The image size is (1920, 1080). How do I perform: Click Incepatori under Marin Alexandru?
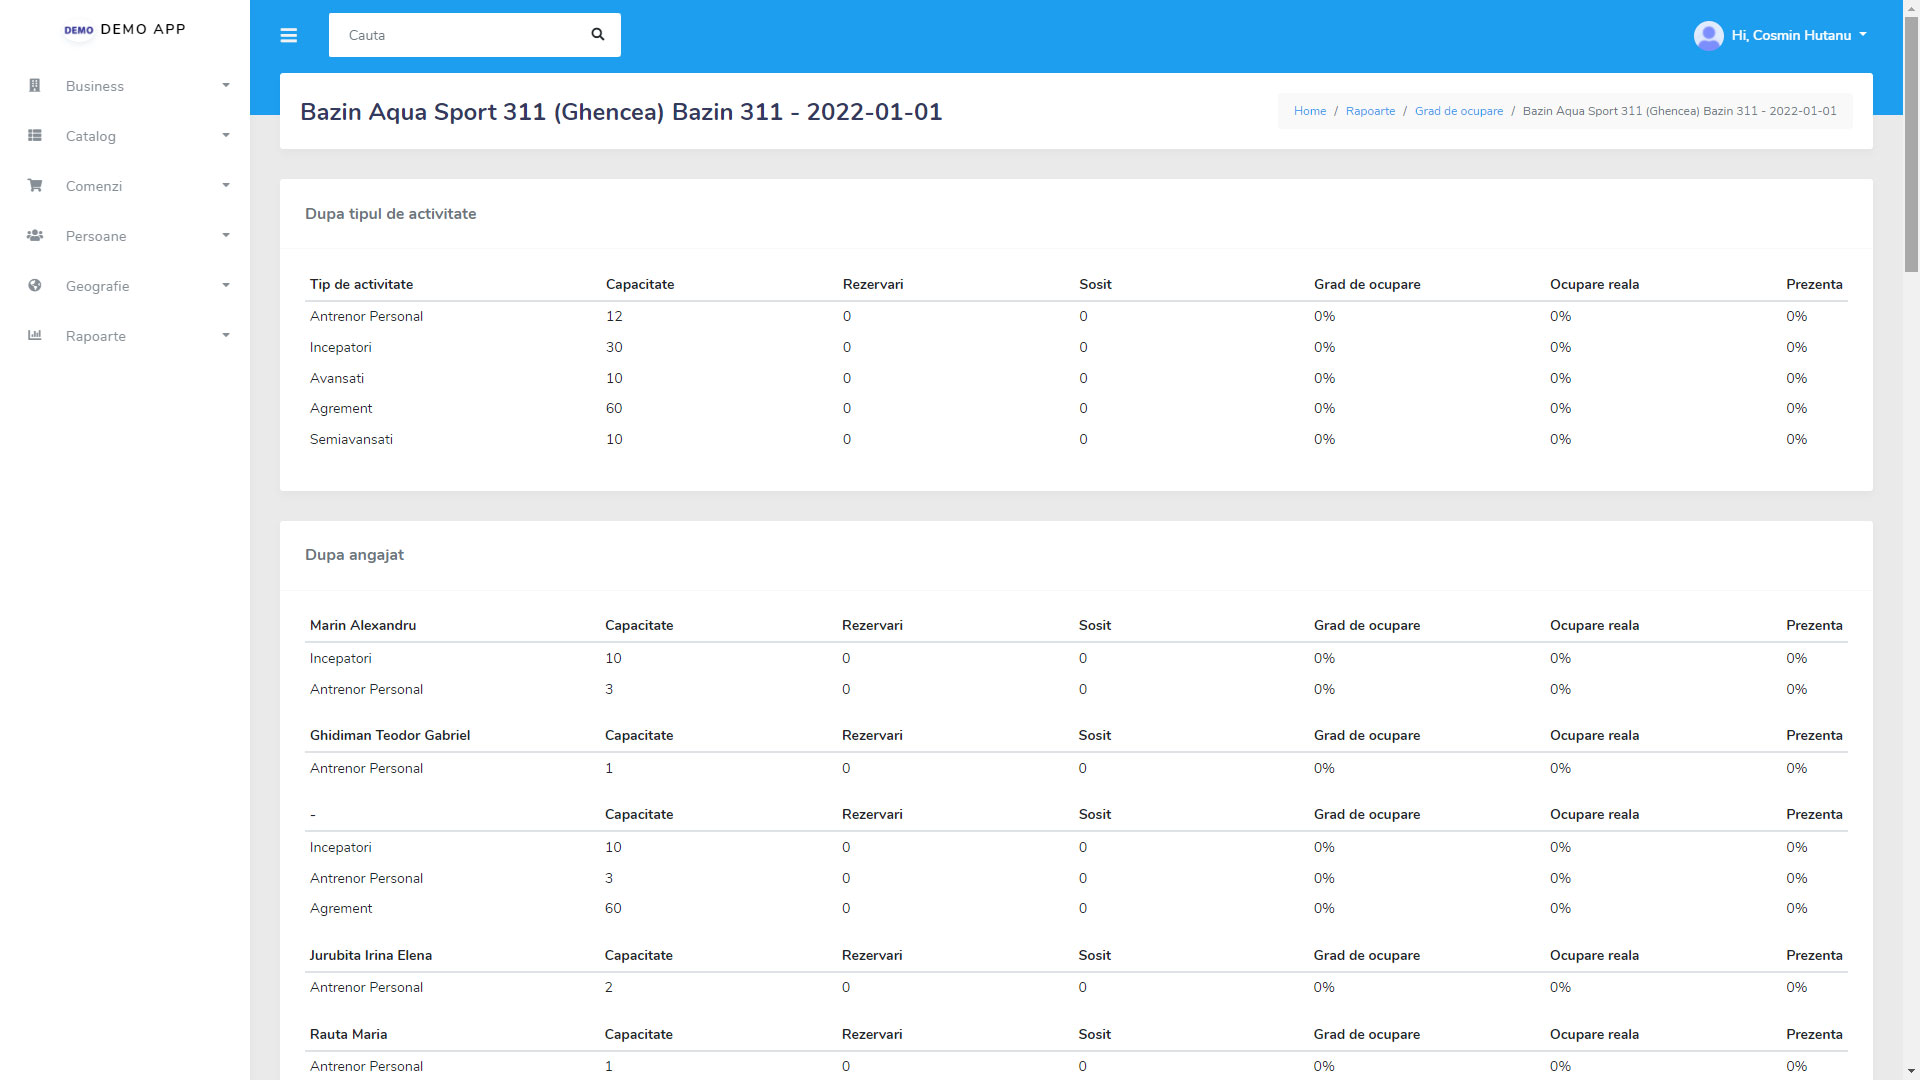point(340,658)
